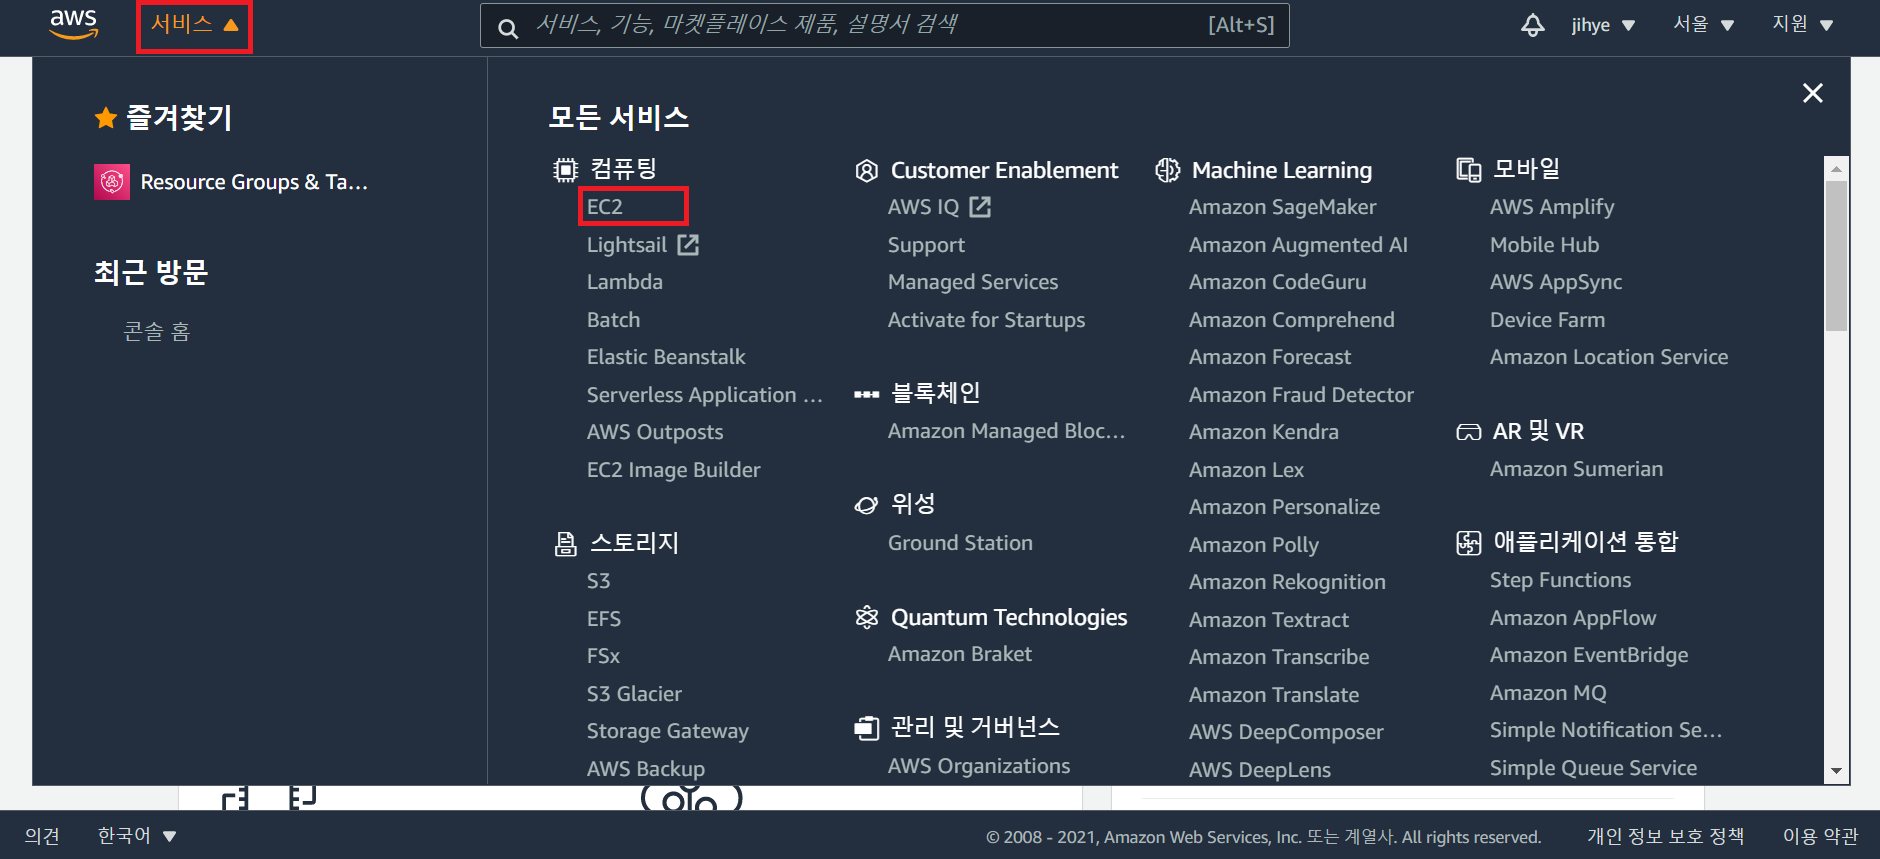Click the 의견 feedback link
Image resolution: width=1880 pixels, height=859 pixels.
pos(42,836)
